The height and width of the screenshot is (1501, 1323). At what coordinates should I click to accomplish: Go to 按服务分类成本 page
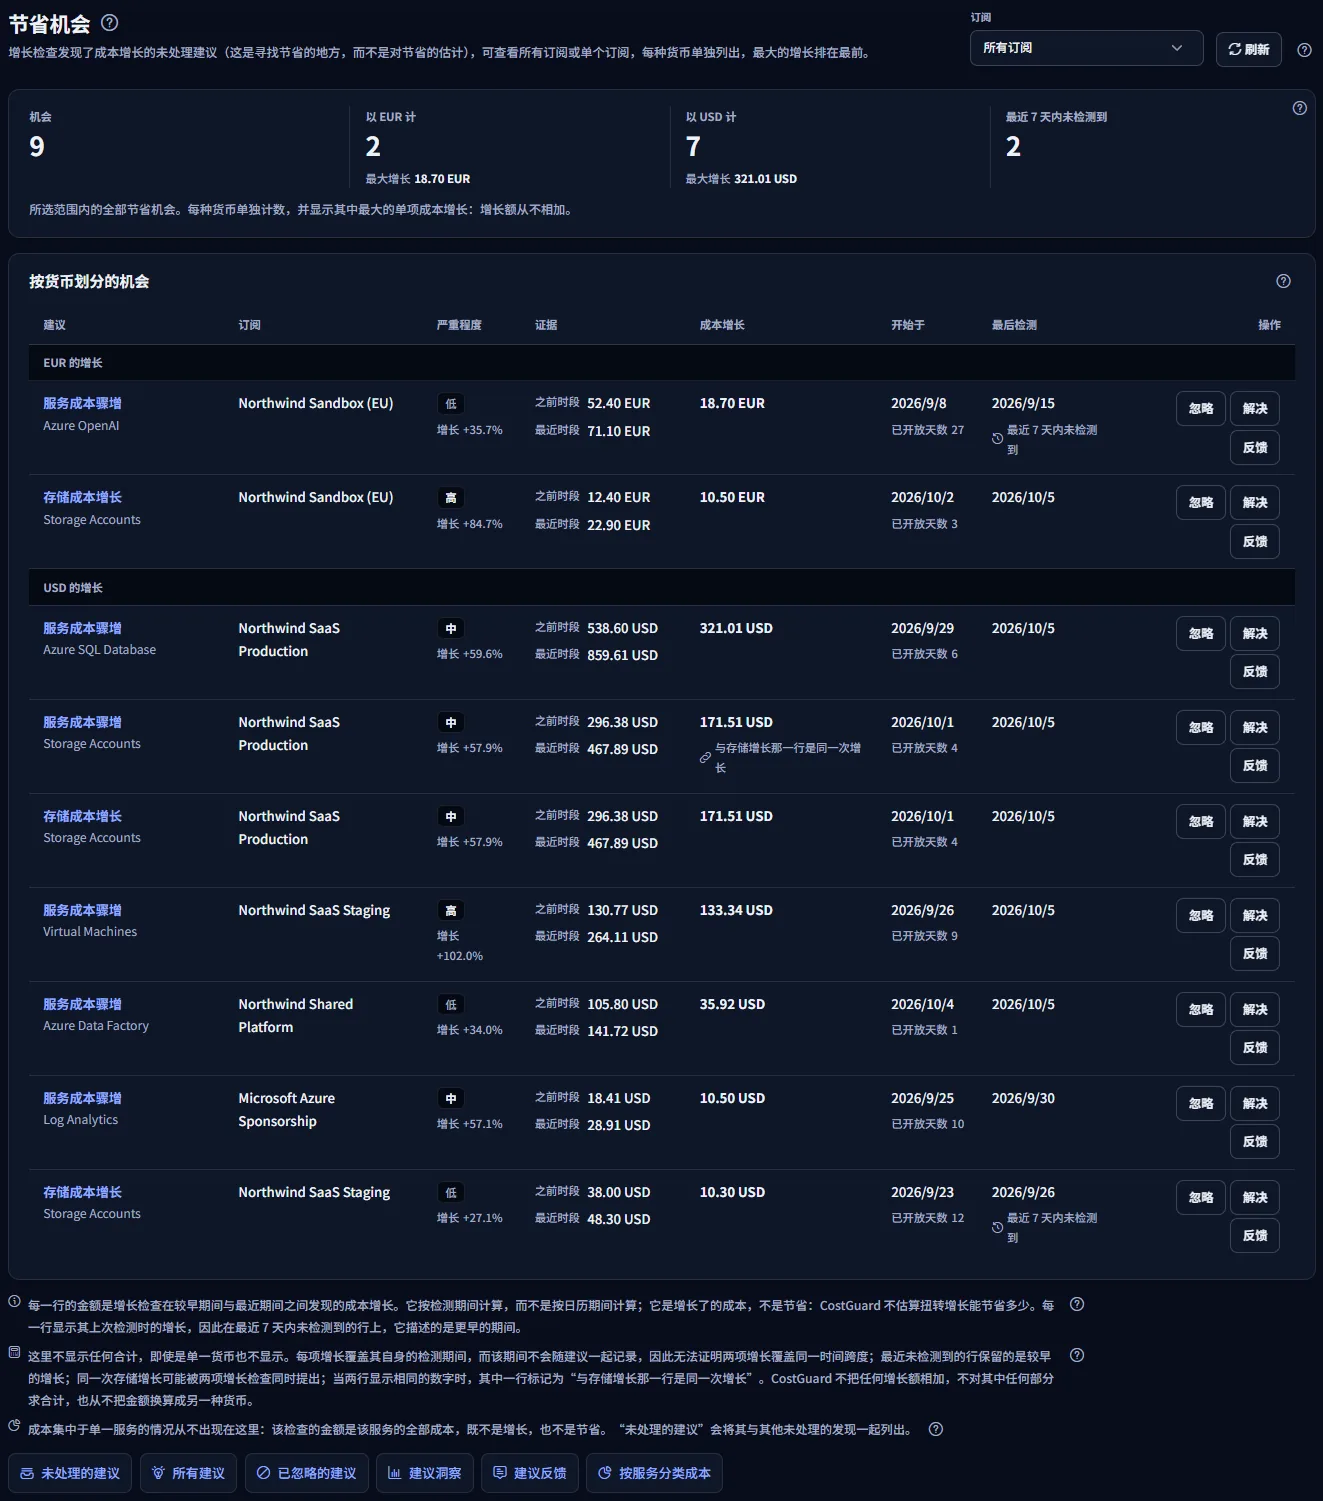[655, 1474]
